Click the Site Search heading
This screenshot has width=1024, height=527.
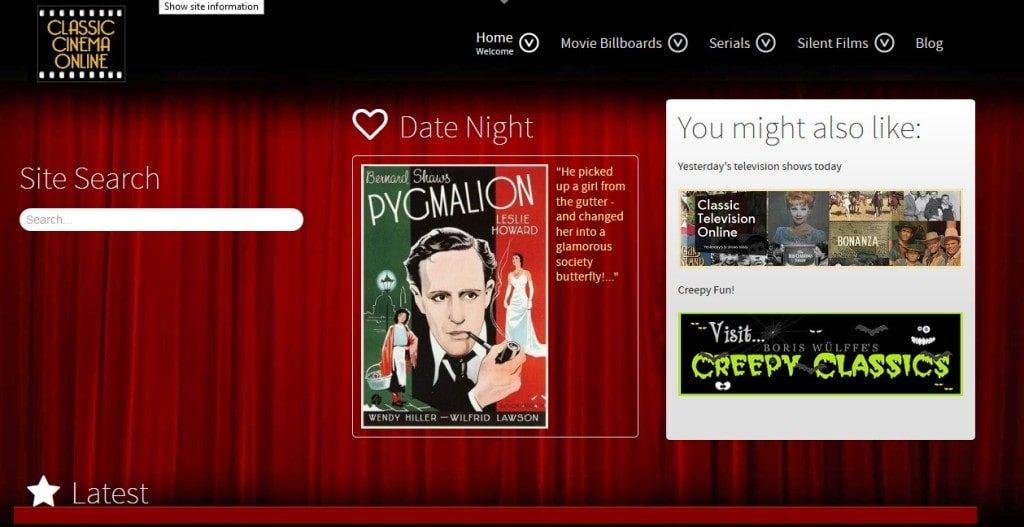pos(89,178)
